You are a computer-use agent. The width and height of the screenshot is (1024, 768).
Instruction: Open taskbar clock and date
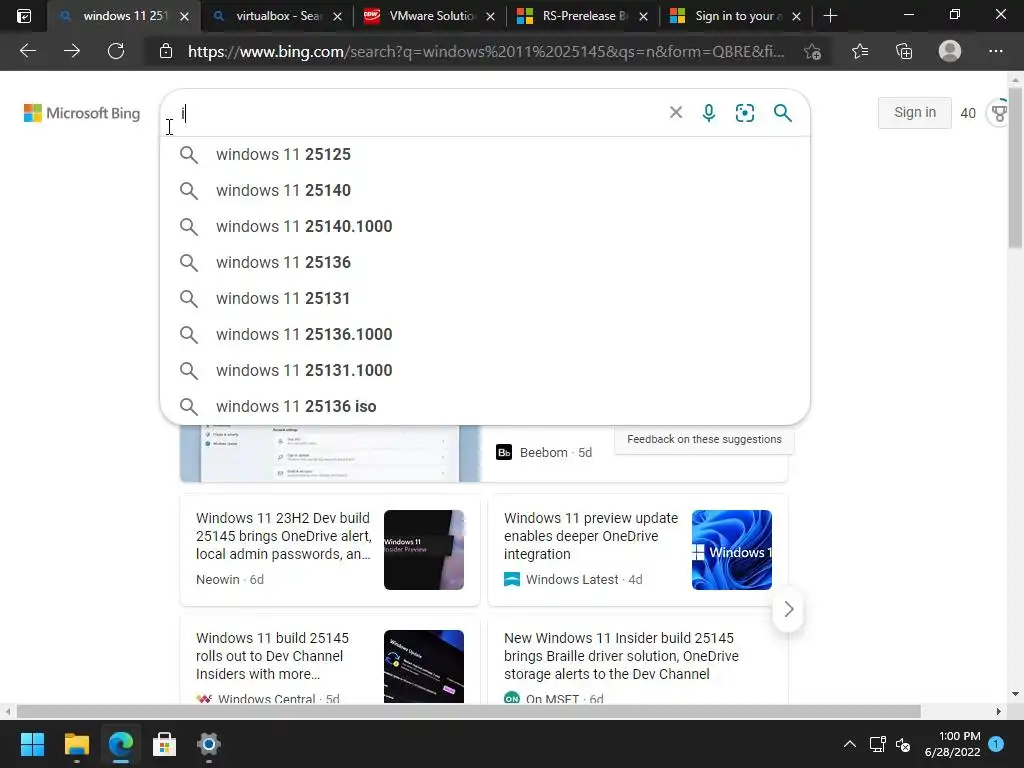pyautogui.click(x=952, y=744)
